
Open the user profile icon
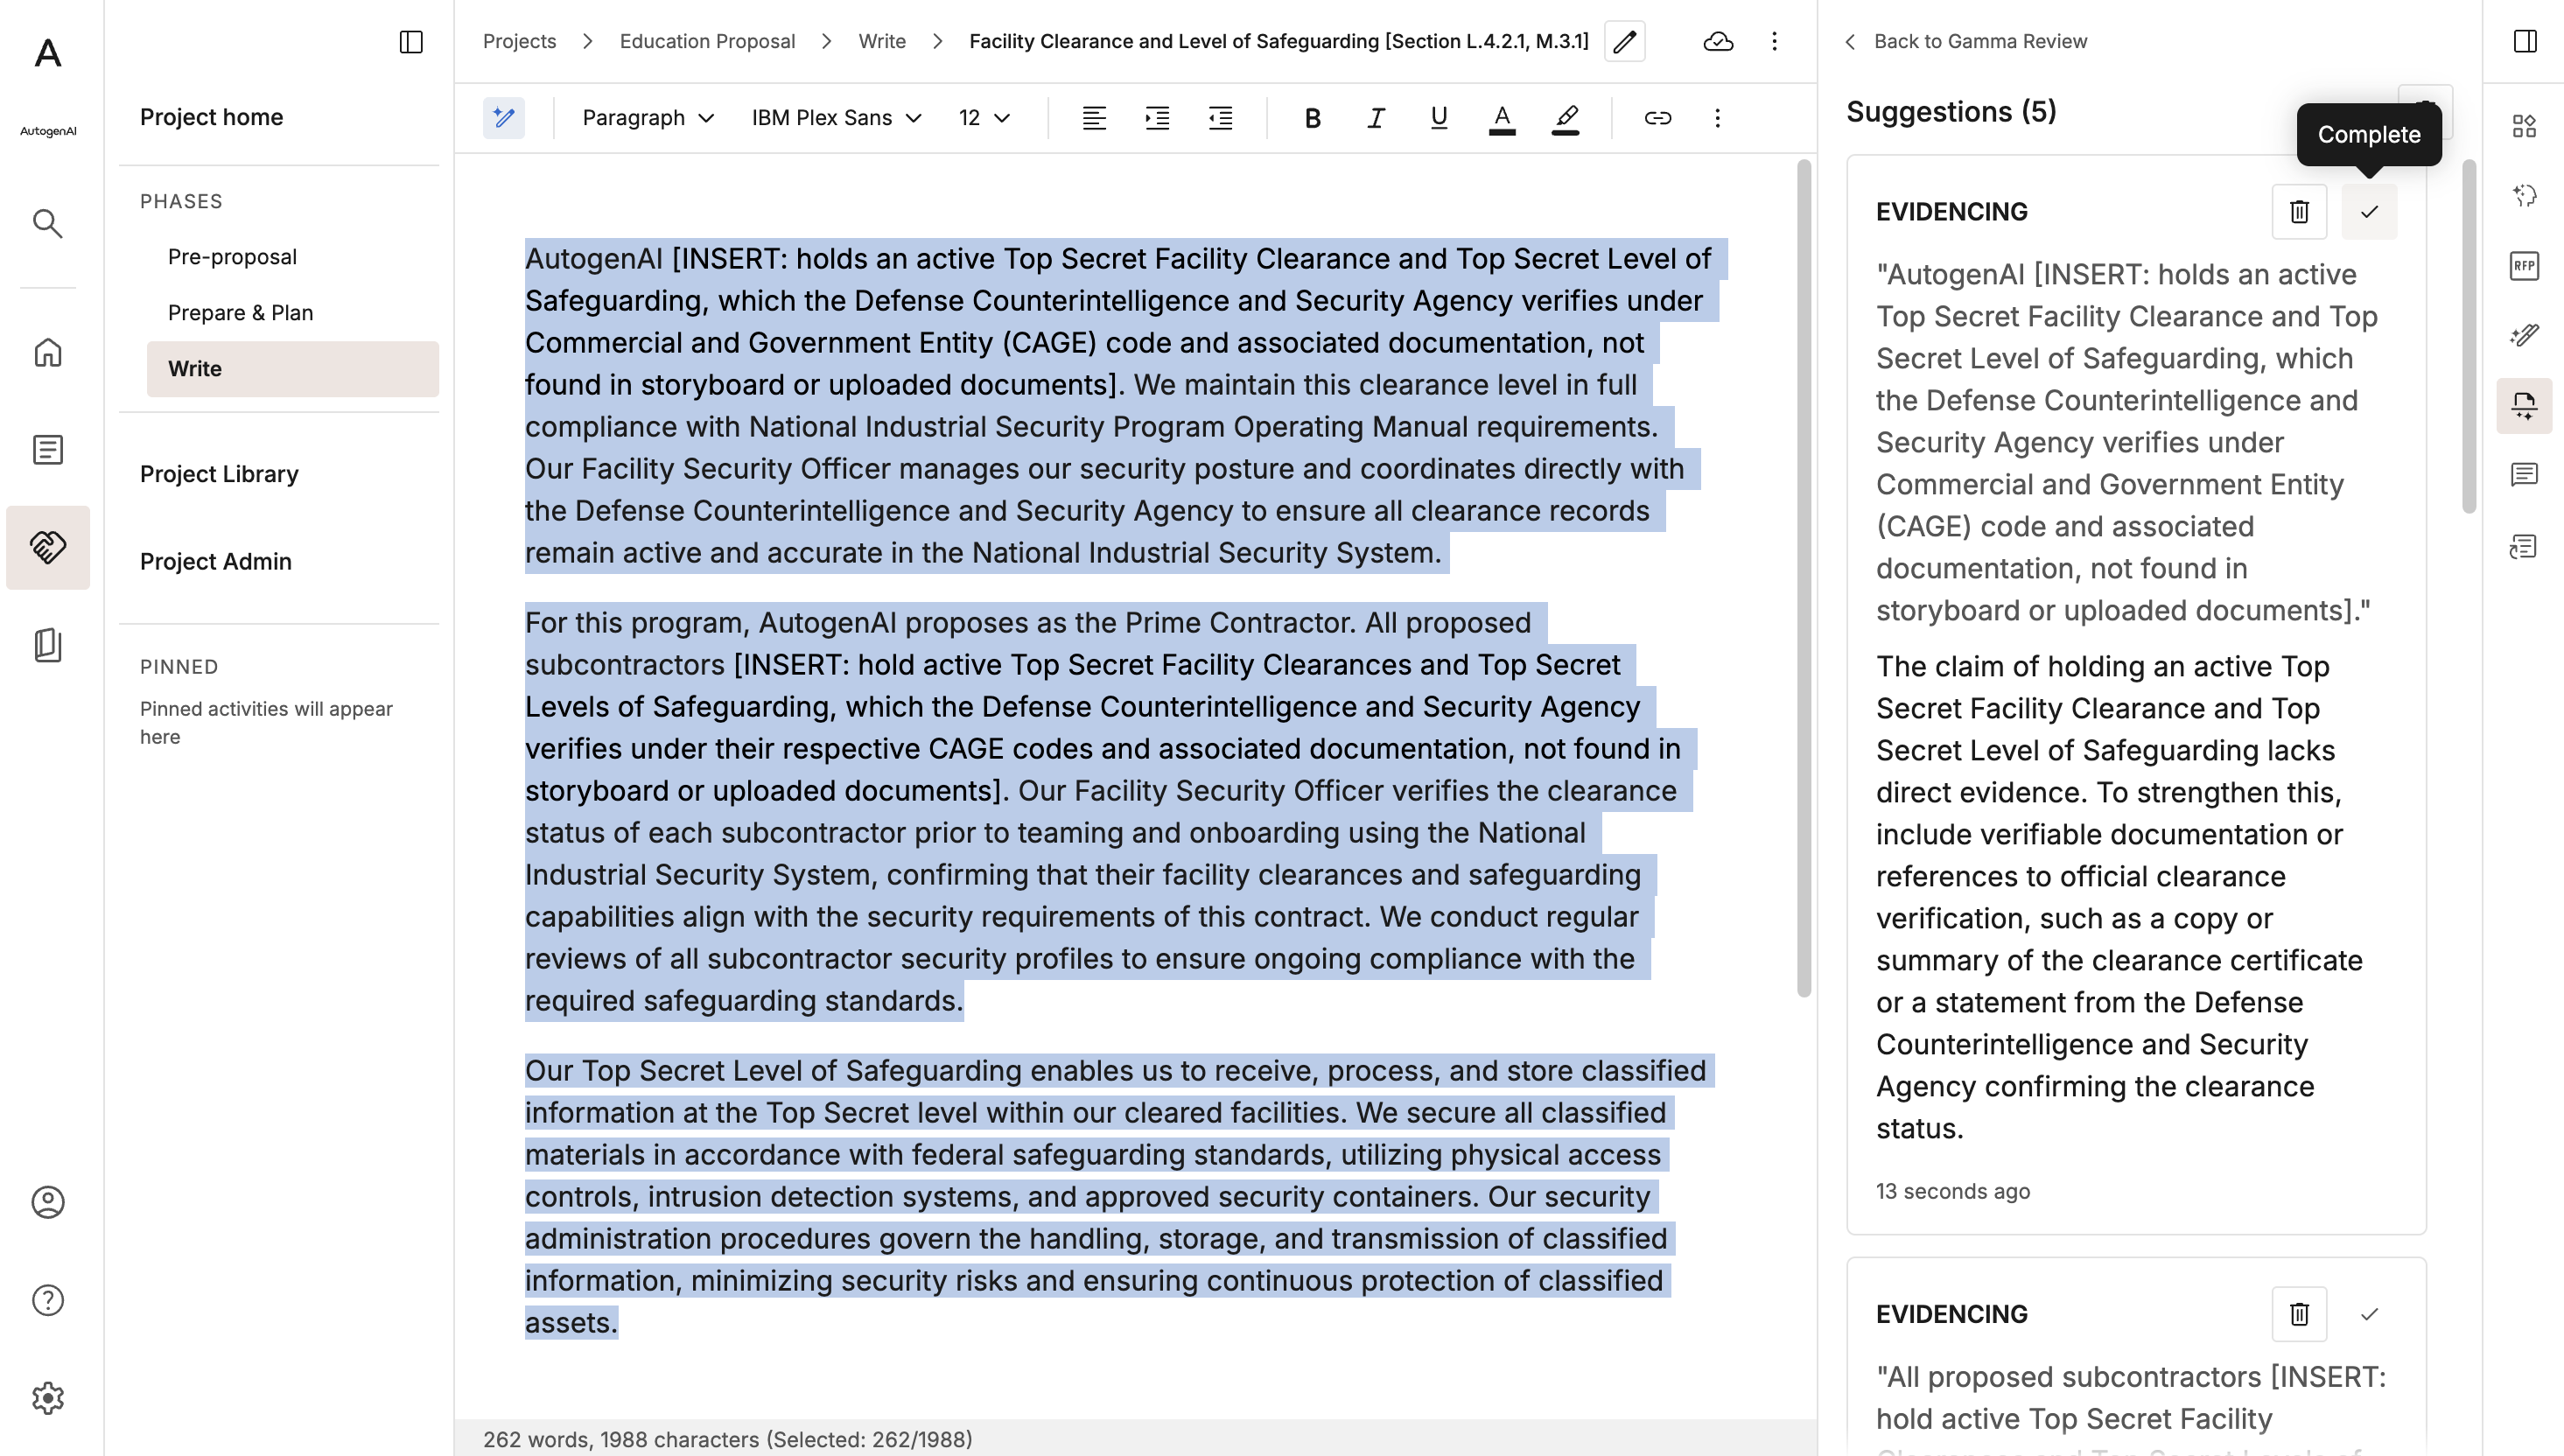tap(48, 1202)
